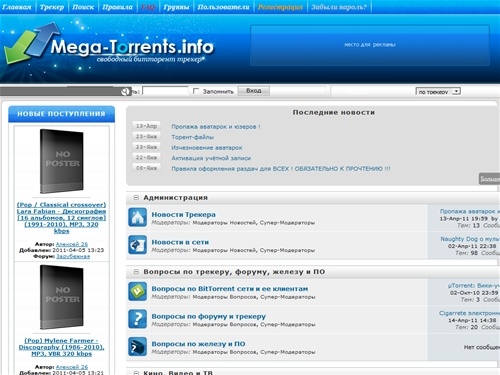The width and height of the screenshot is (500, 375).
Task: Open the Зарубежная forum link
Action: click(x=73, y=256)
